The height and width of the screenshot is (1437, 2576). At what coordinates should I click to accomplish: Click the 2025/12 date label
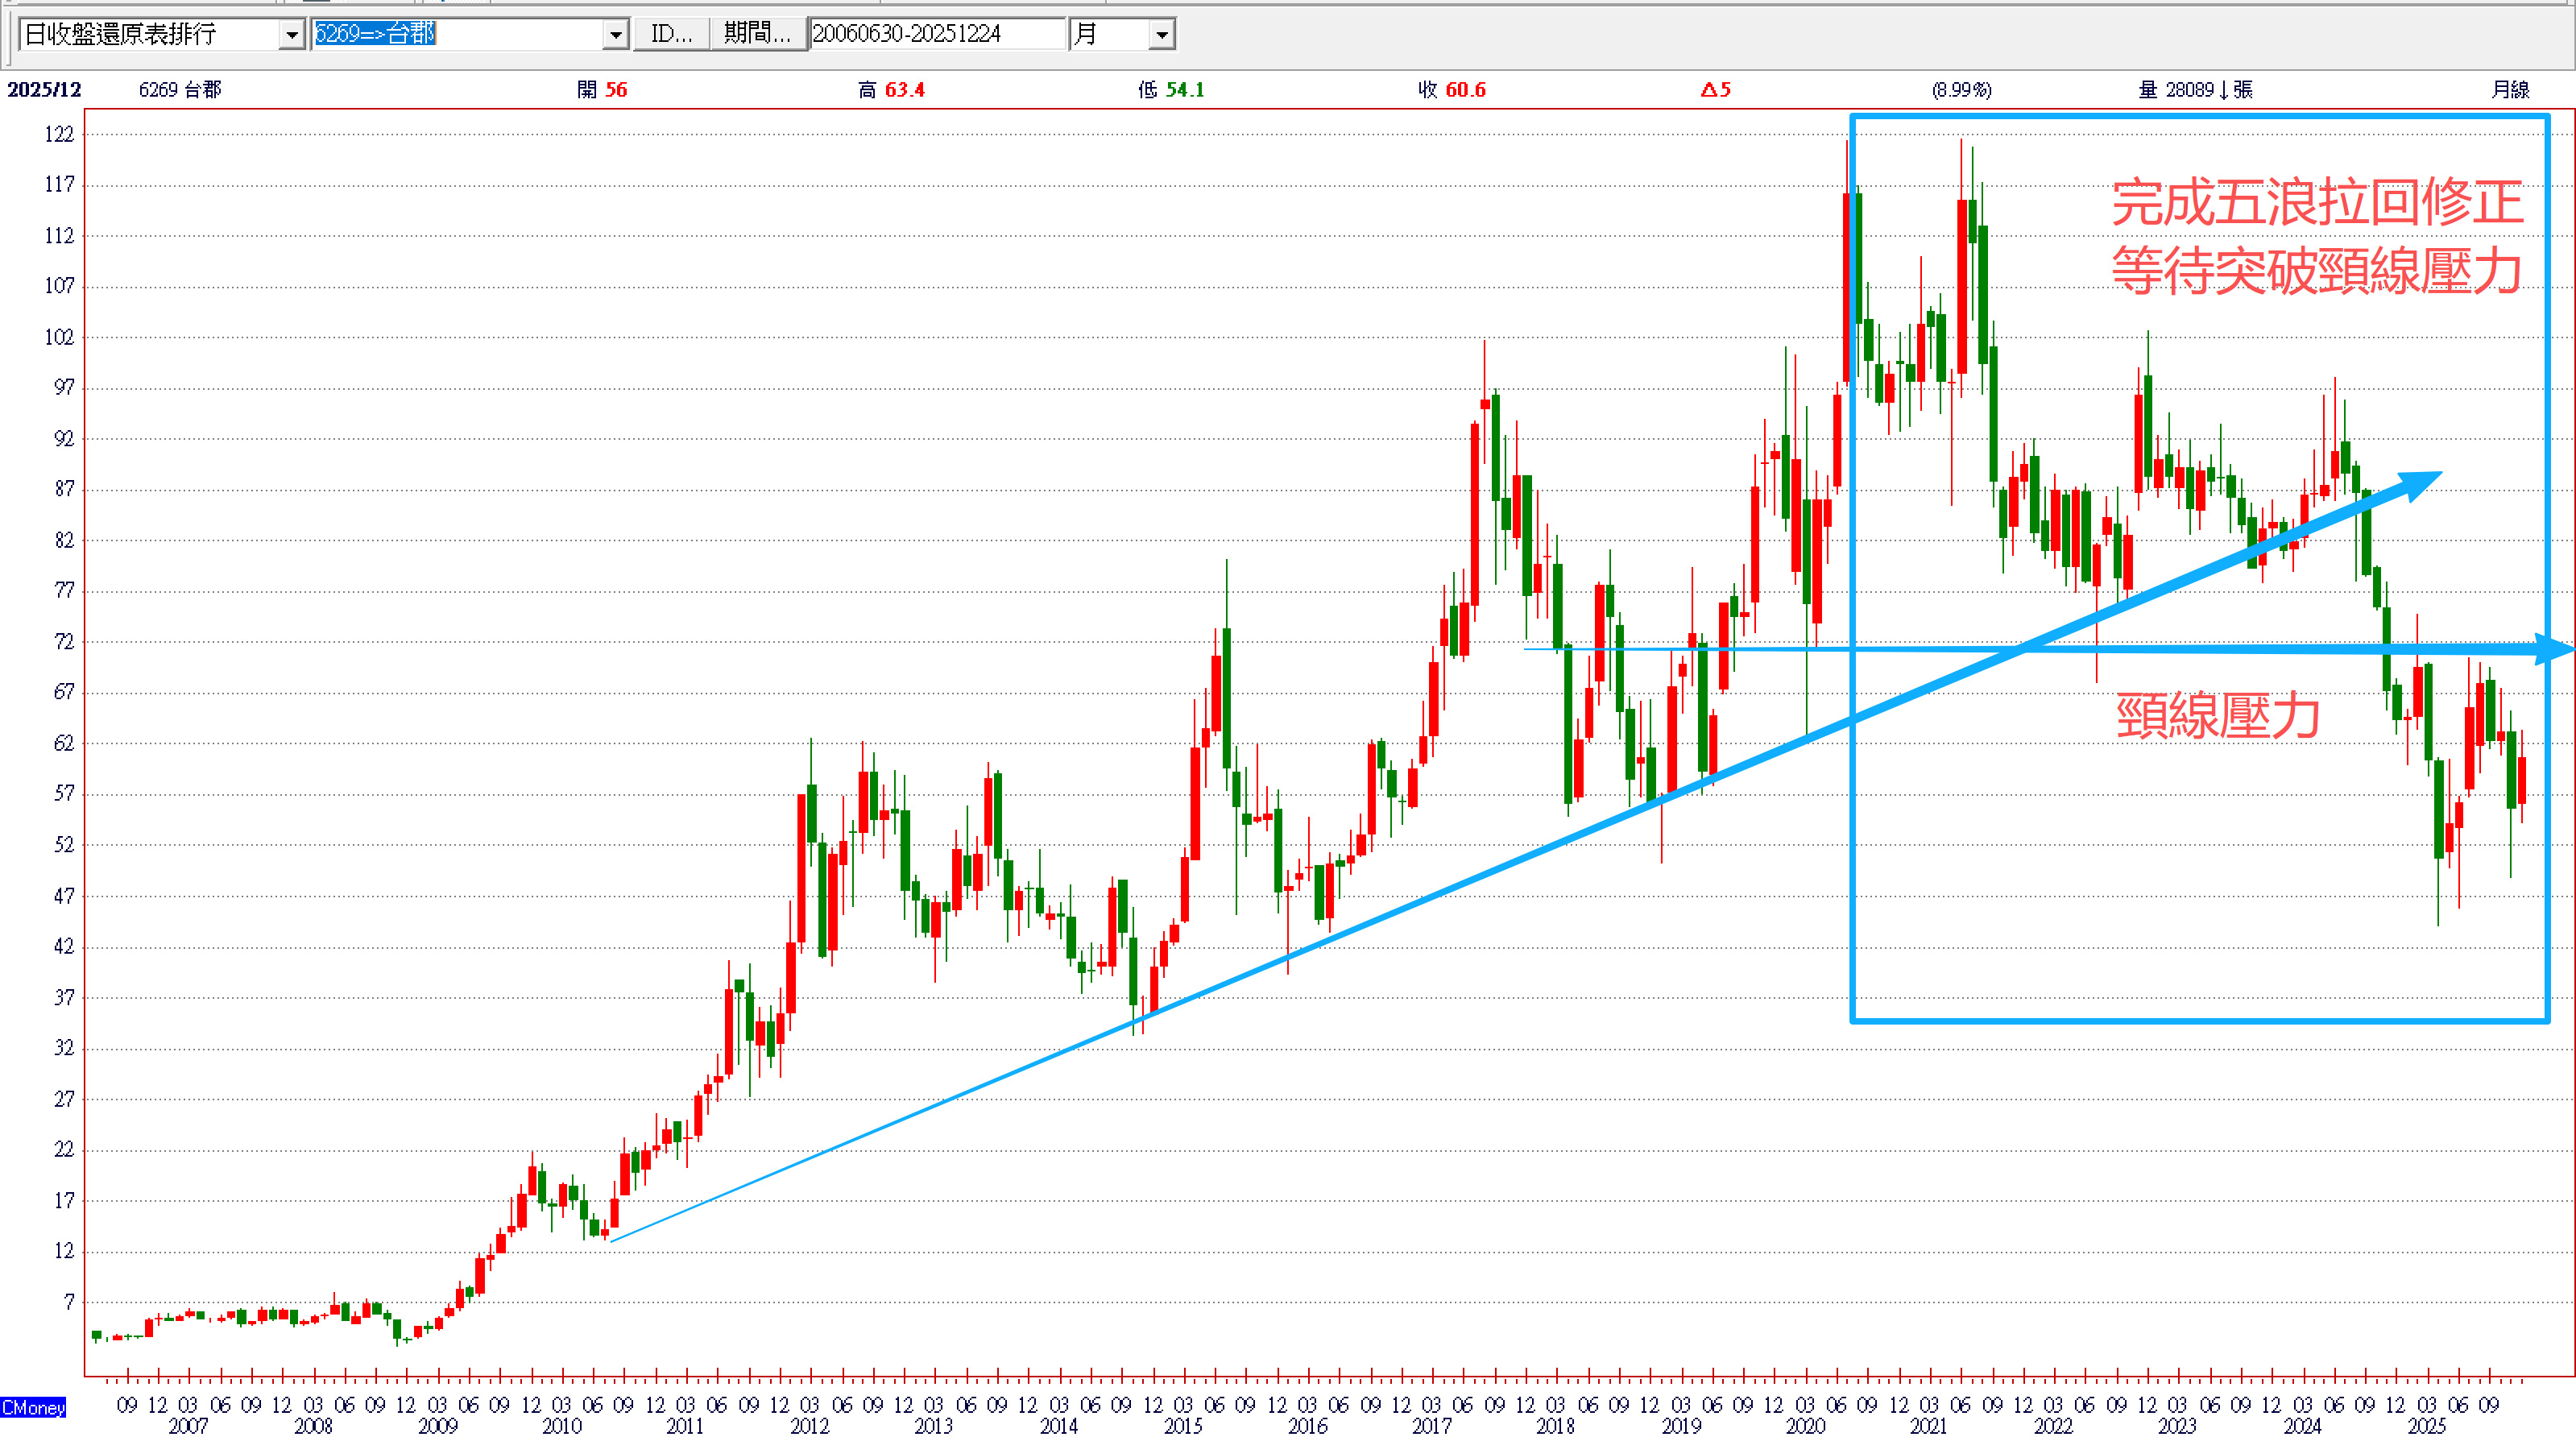pos(44,90)
